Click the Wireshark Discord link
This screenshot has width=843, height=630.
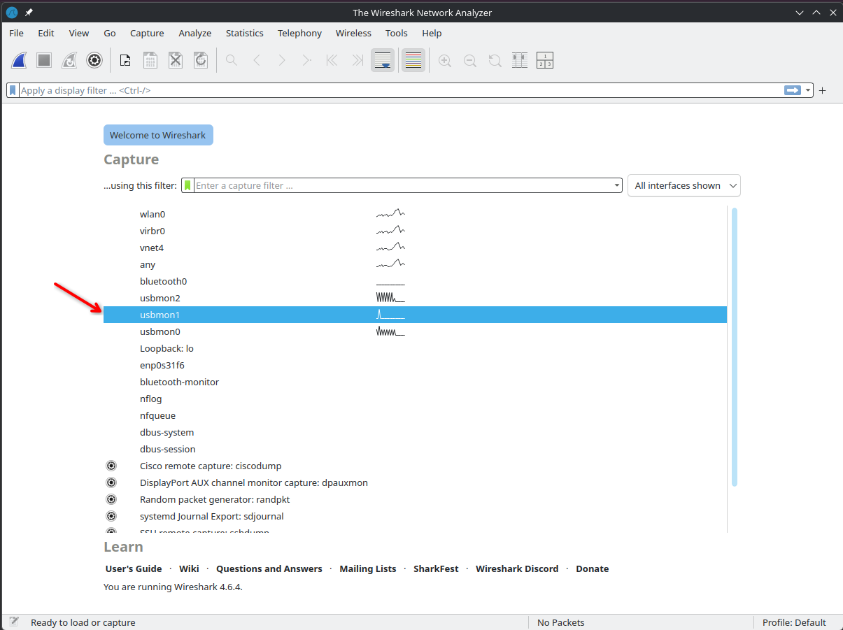point(516,569)
